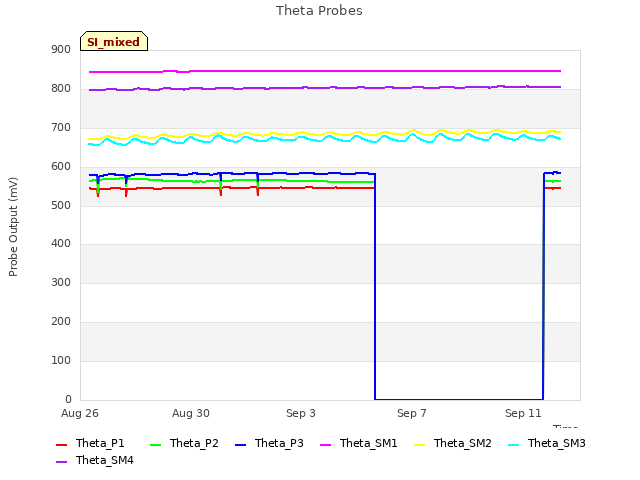Click the 100 y-axis tick label
The image size is (640, 480).
pos(61,360)
